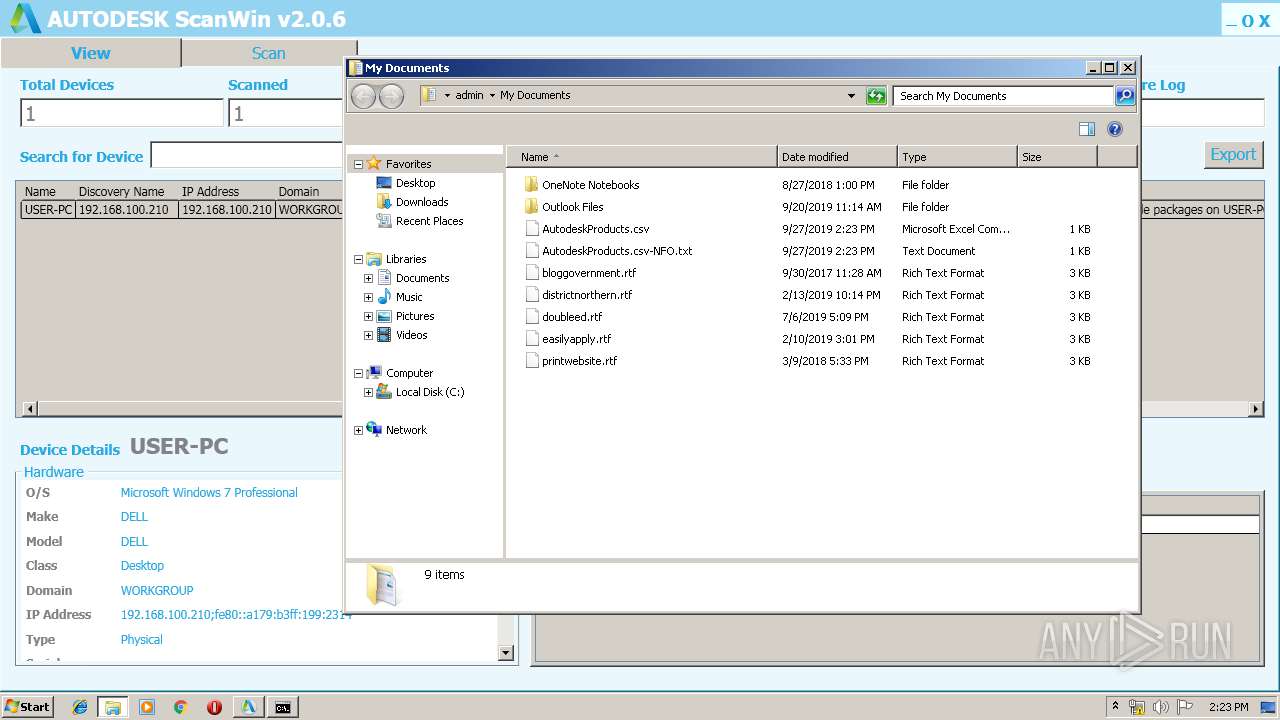Click the Total Devices value field
The image size is (1280, 720).
[x=122, y=113]
